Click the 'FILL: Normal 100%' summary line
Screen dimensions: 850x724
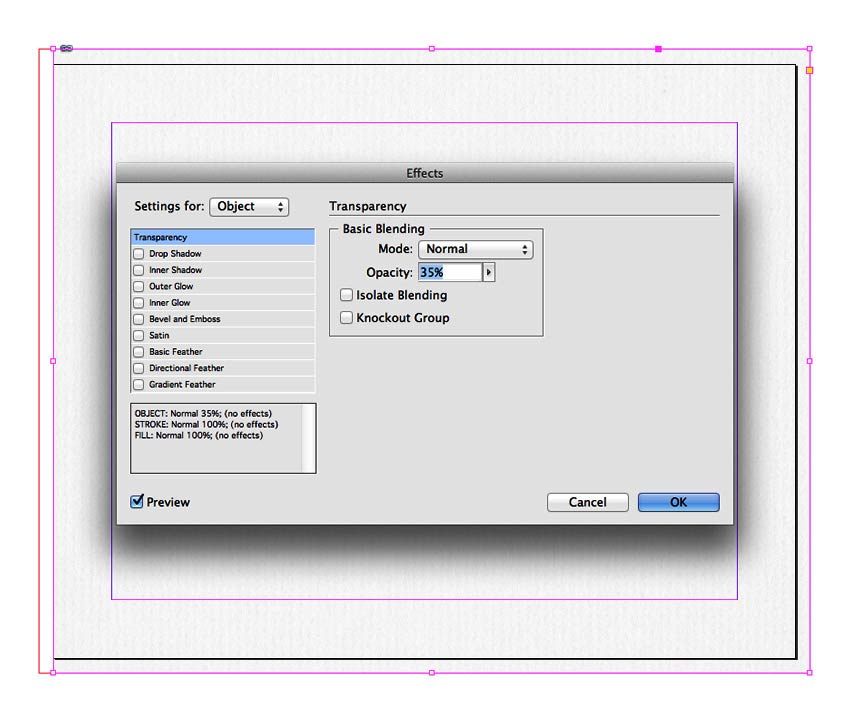pos(199,435)
